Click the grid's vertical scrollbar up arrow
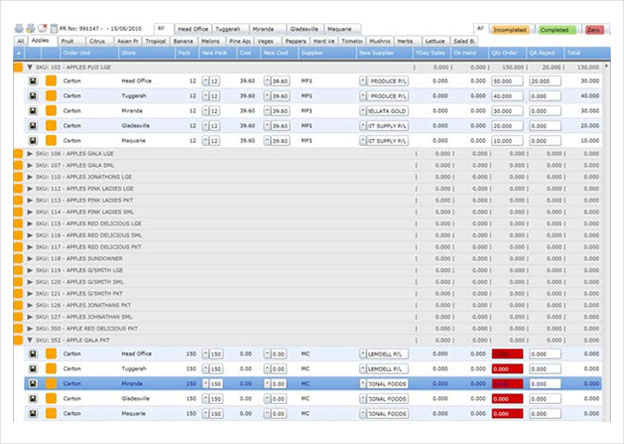 tap(606, 66)
